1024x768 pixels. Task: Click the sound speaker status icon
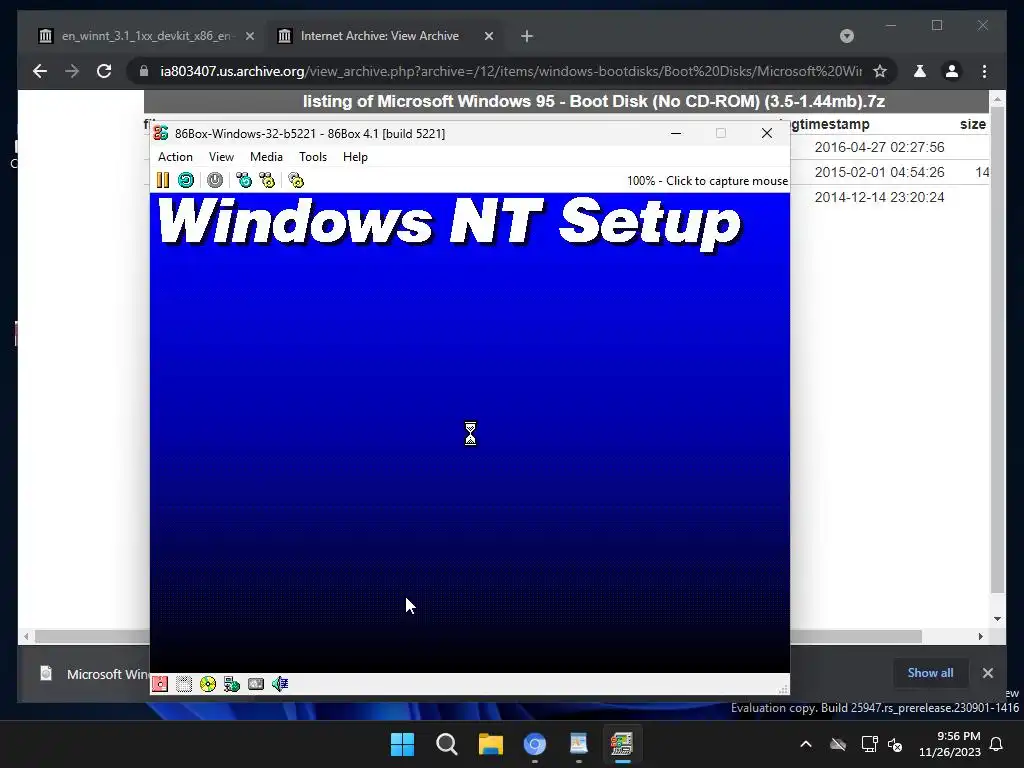[x=280, y=684]
